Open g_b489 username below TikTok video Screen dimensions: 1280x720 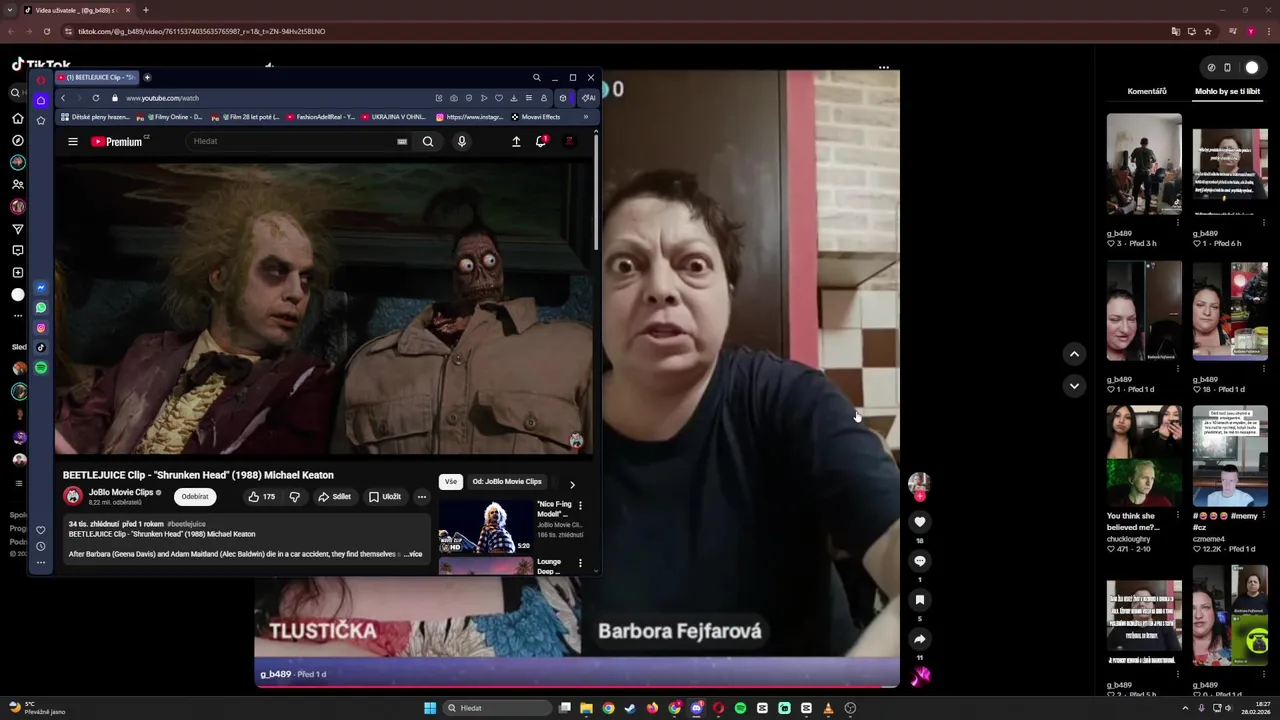point(275,674)
